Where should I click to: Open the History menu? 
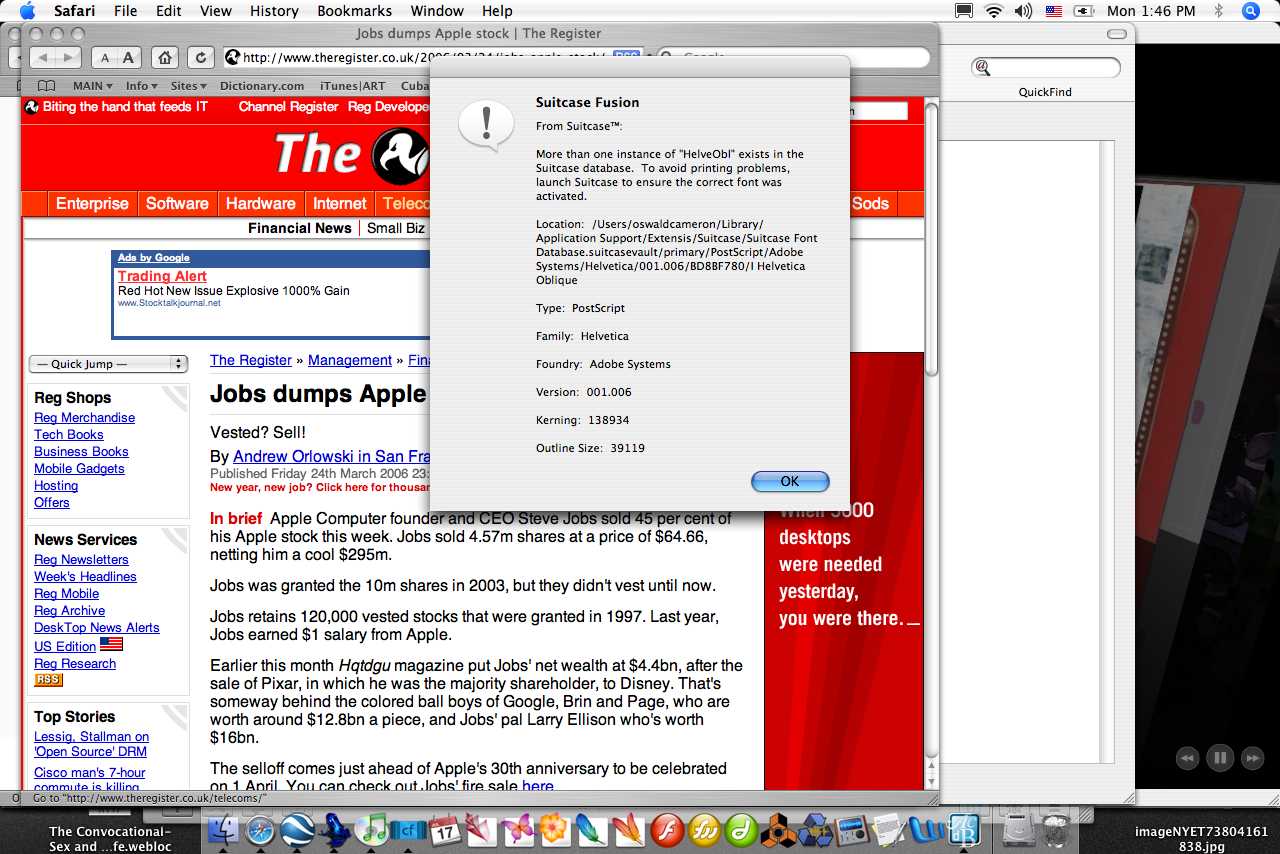pyautogui.click(x=274, y=11)
